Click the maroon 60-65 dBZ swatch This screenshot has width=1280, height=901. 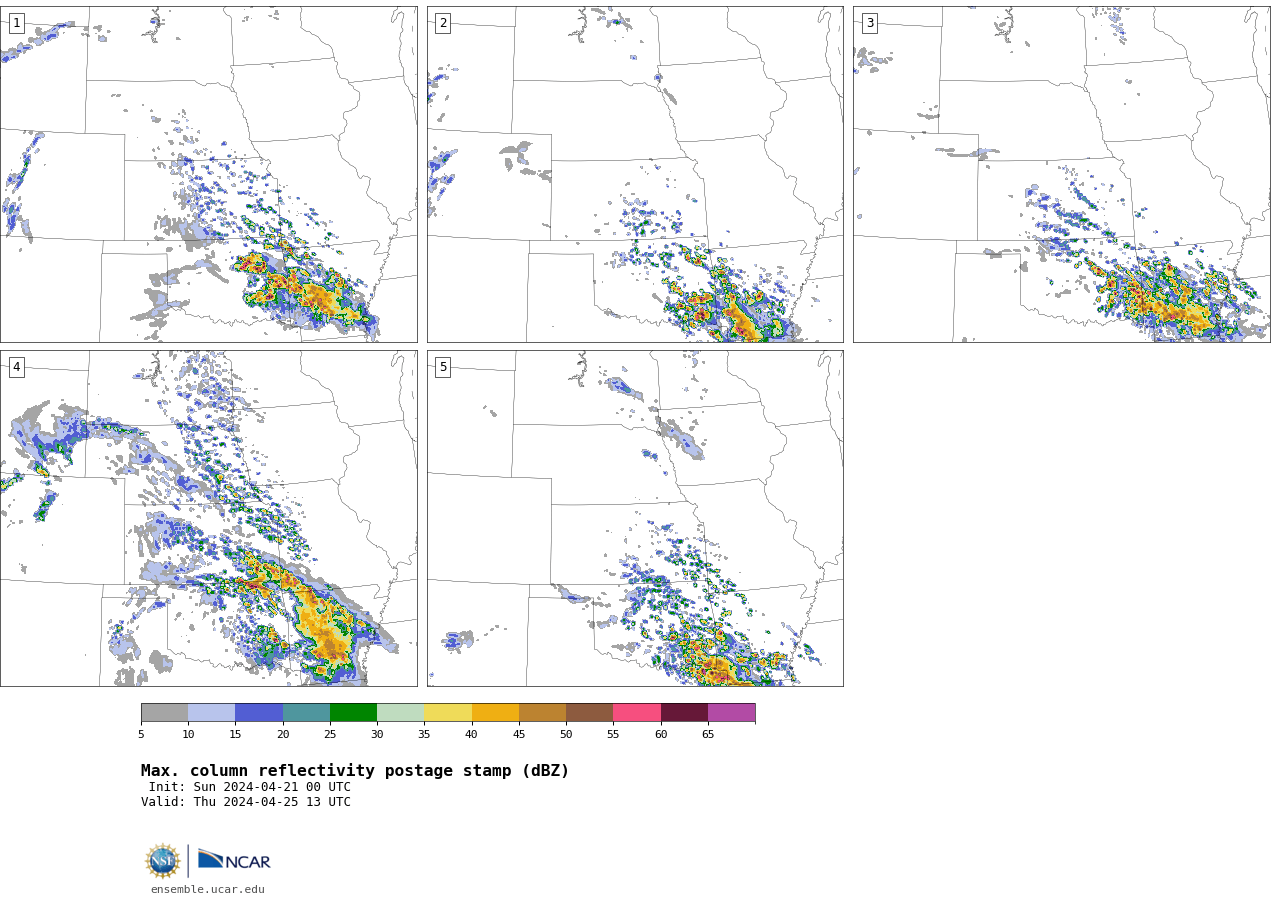pos(684,713)
